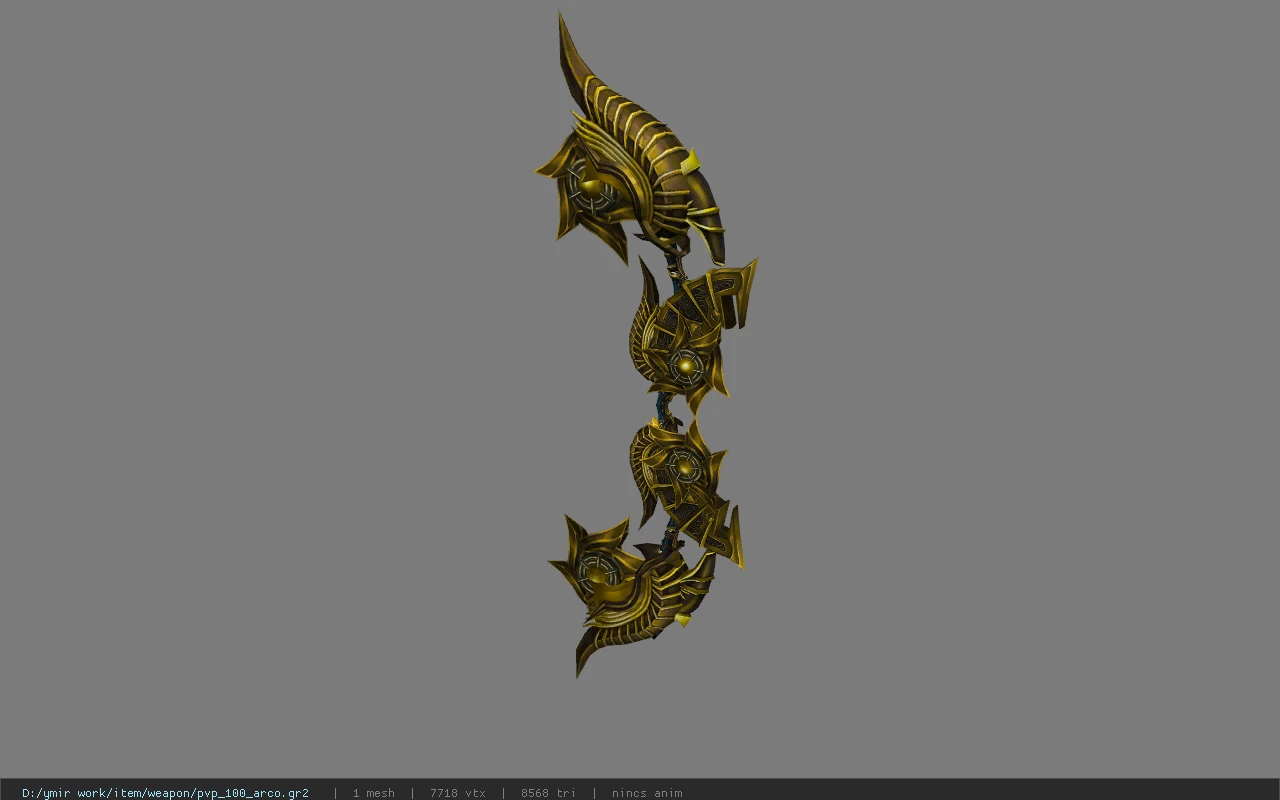
Task: Click the "7718 vtx" vertex count
Action: pyautogui.click(x=458, y=793)
